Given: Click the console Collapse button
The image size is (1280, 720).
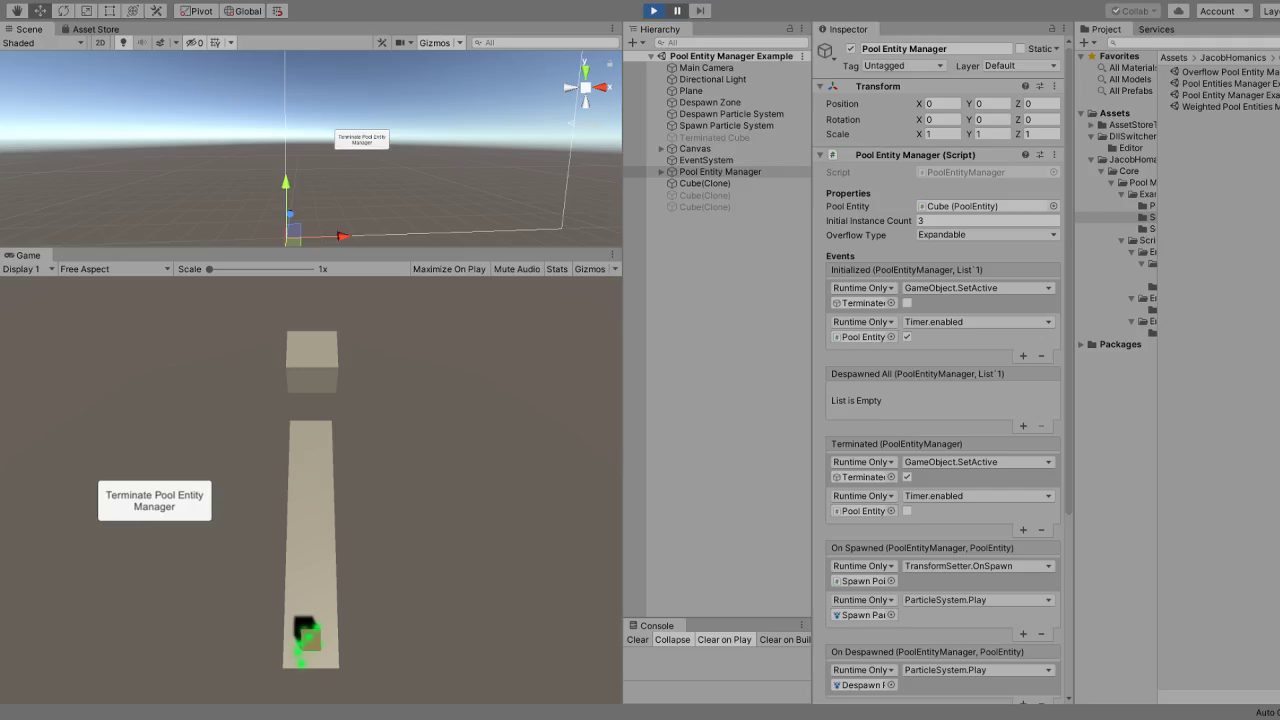Looking at the screenshot, I should [x=673, y=640].
